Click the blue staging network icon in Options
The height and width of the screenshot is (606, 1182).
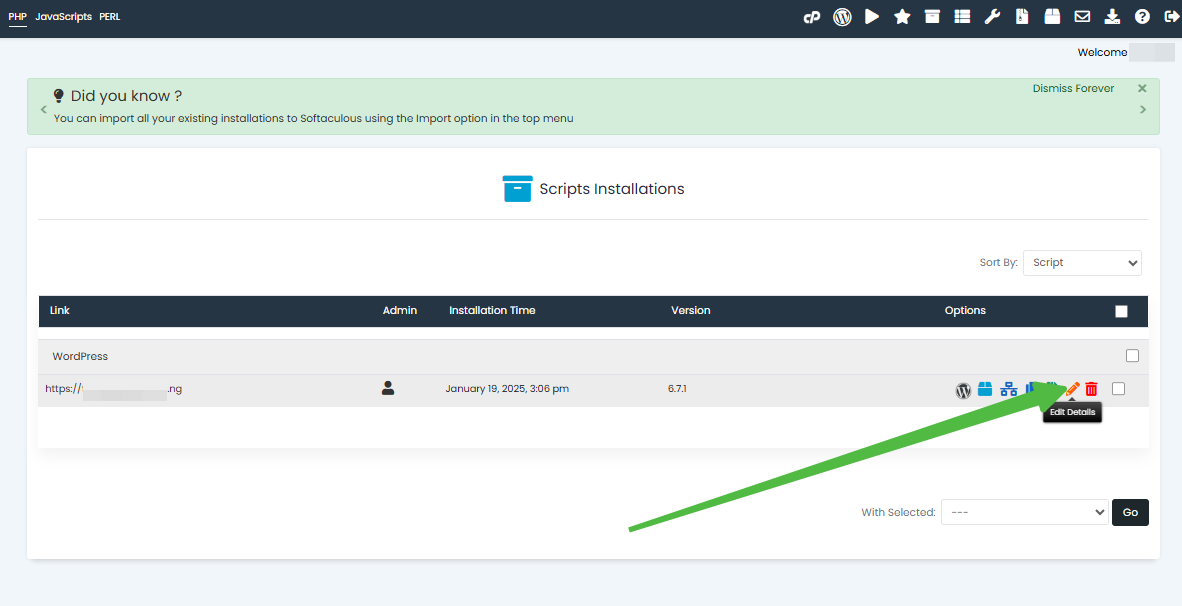pos(1009,389)
